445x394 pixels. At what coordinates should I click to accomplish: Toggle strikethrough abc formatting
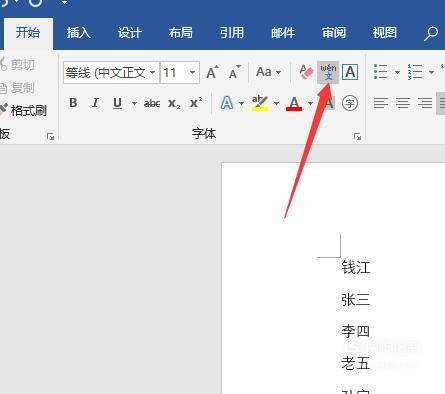[x=152, y=103]
